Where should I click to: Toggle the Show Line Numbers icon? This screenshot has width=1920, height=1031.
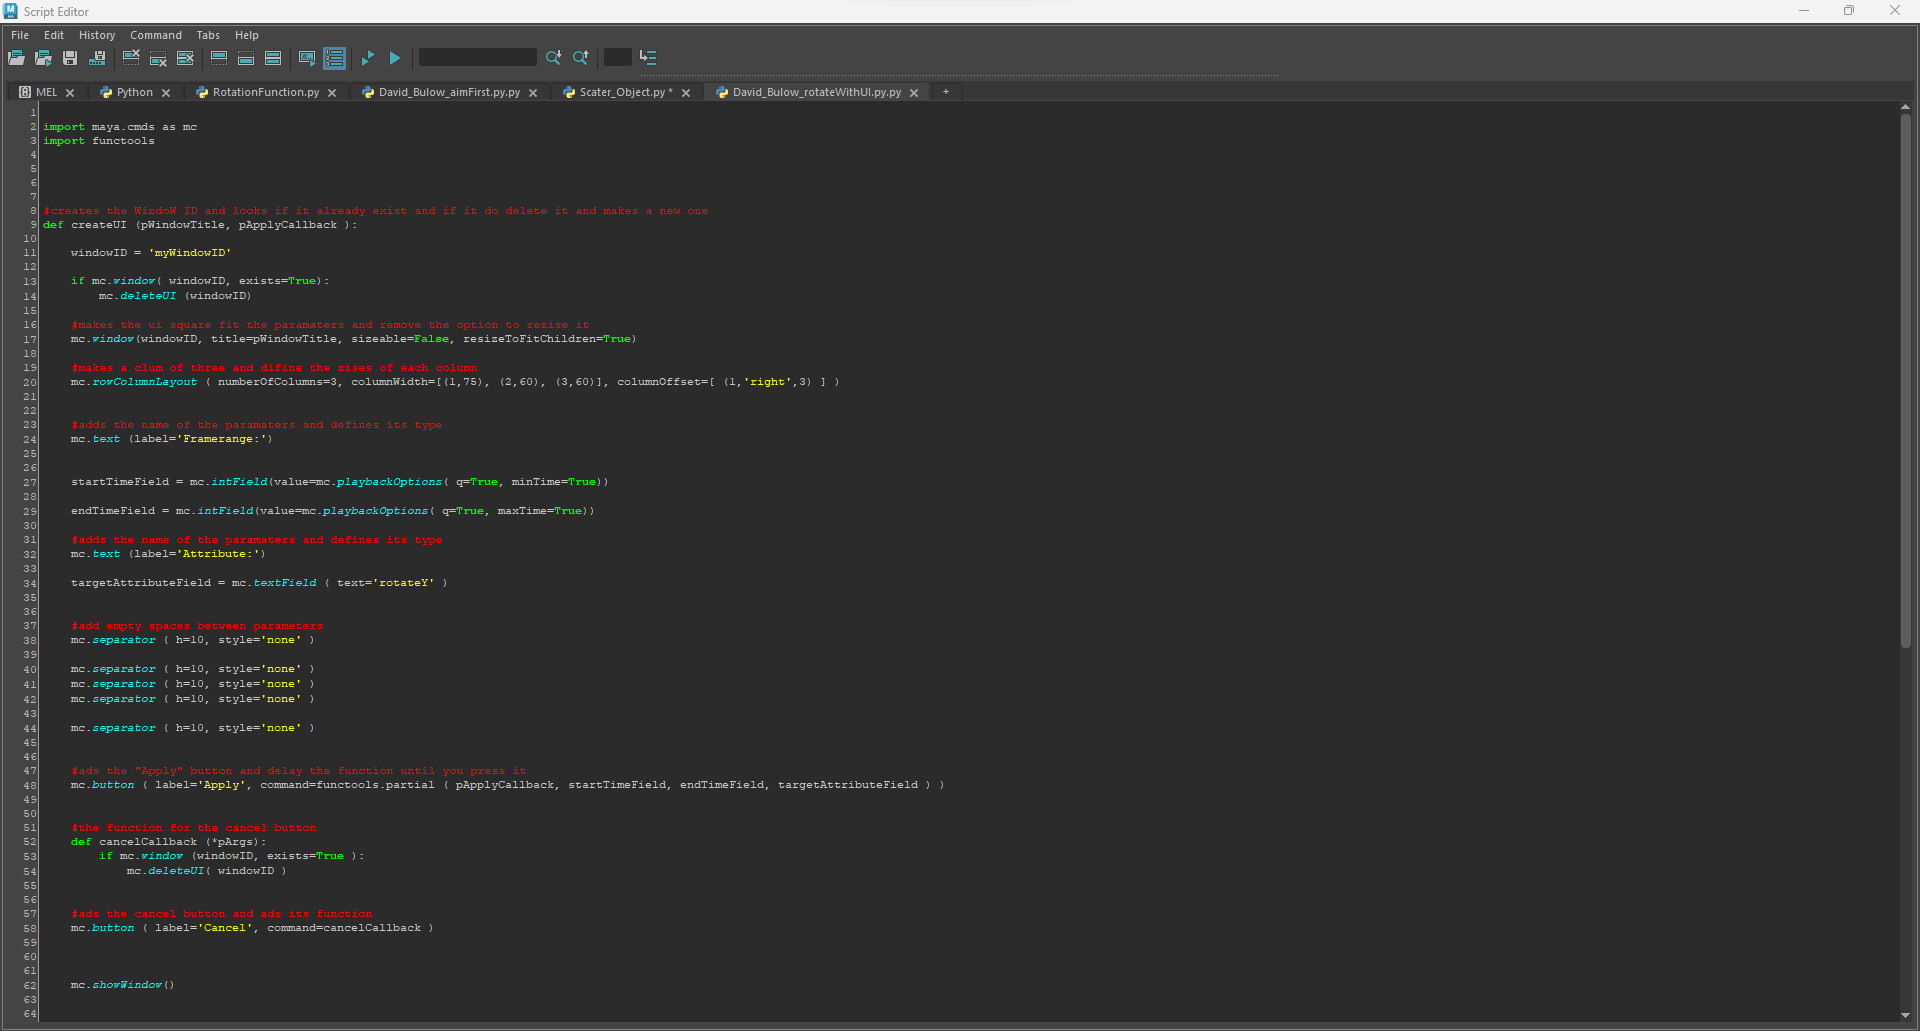pyautogui.click(x=334, y=57)
